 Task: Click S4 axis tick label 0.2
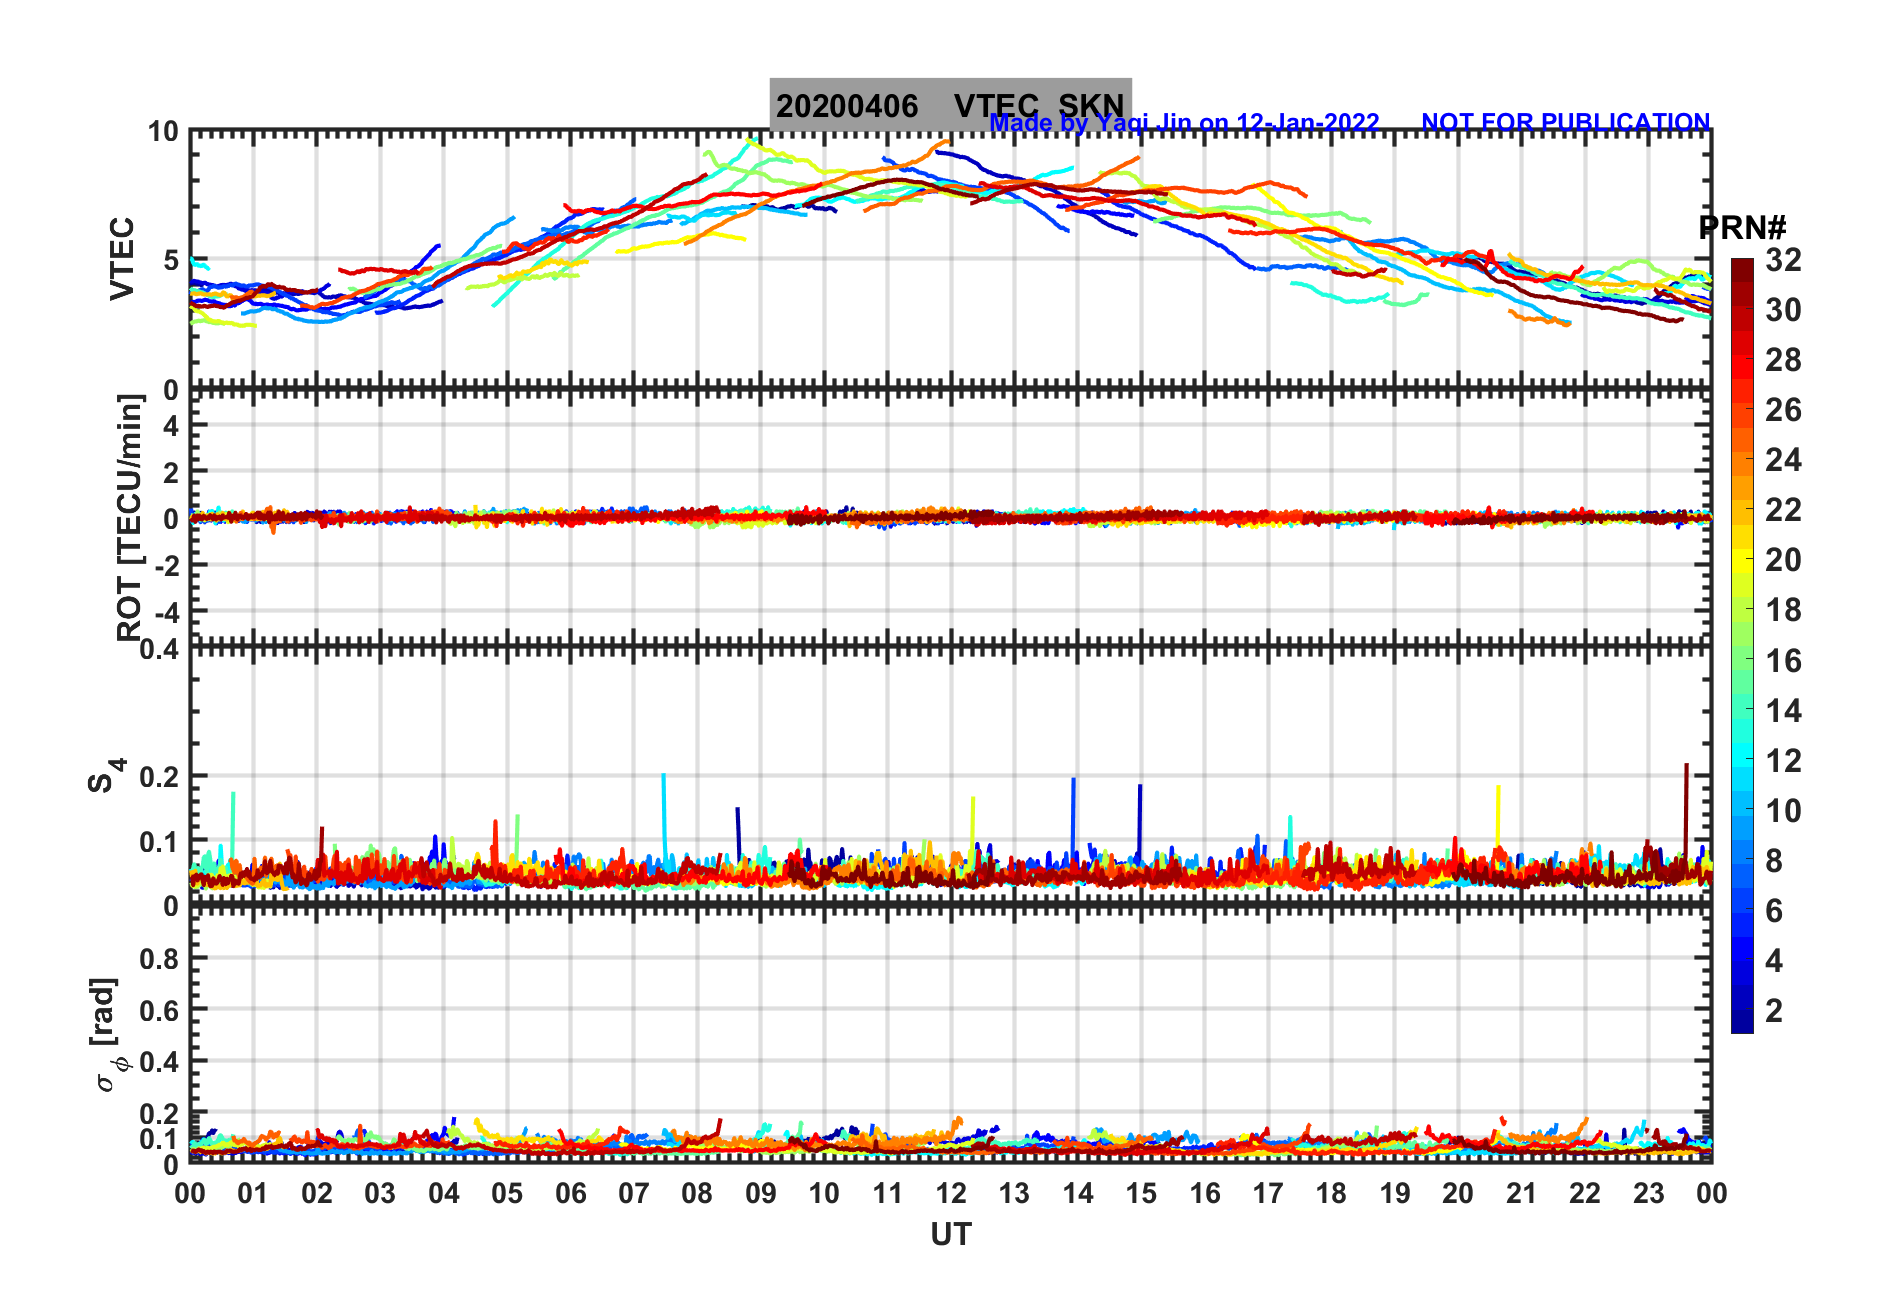tap(159, 777)
